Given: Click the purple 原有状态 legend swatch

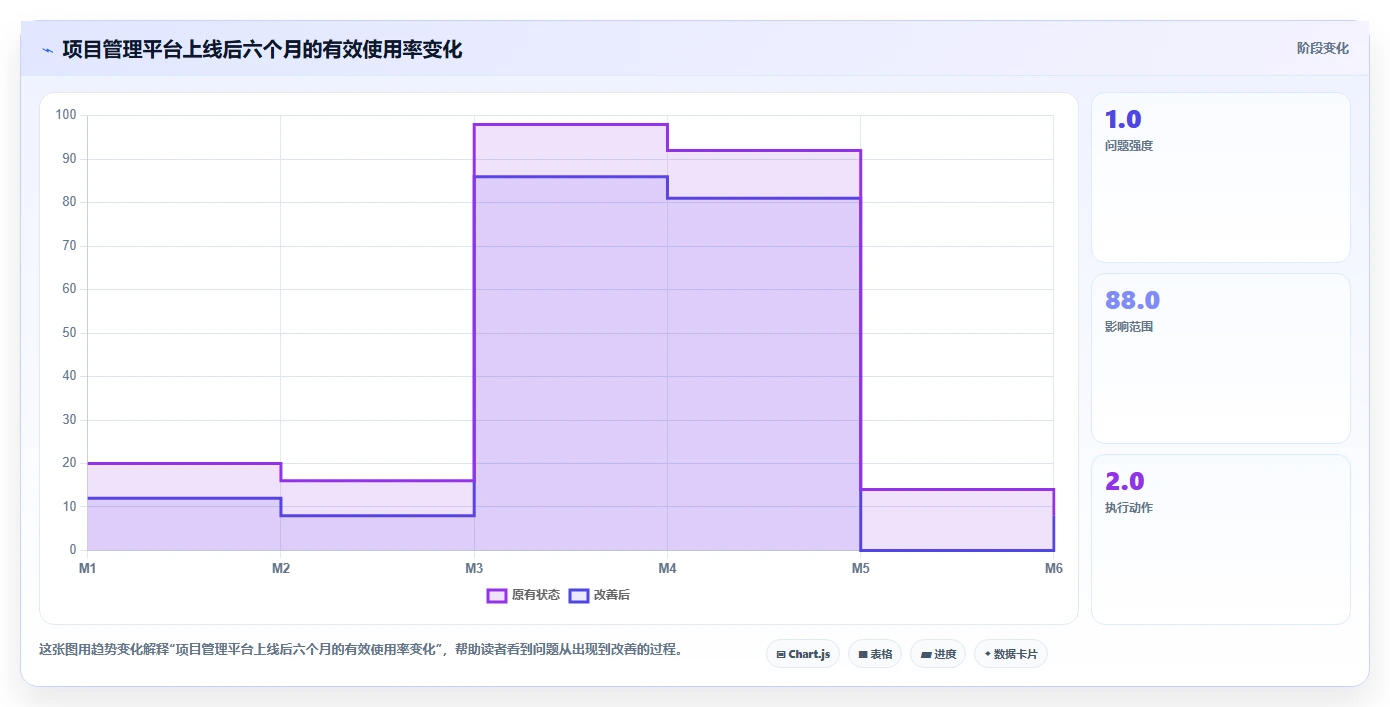Looking at the screenshot, I should pos(497,595).
